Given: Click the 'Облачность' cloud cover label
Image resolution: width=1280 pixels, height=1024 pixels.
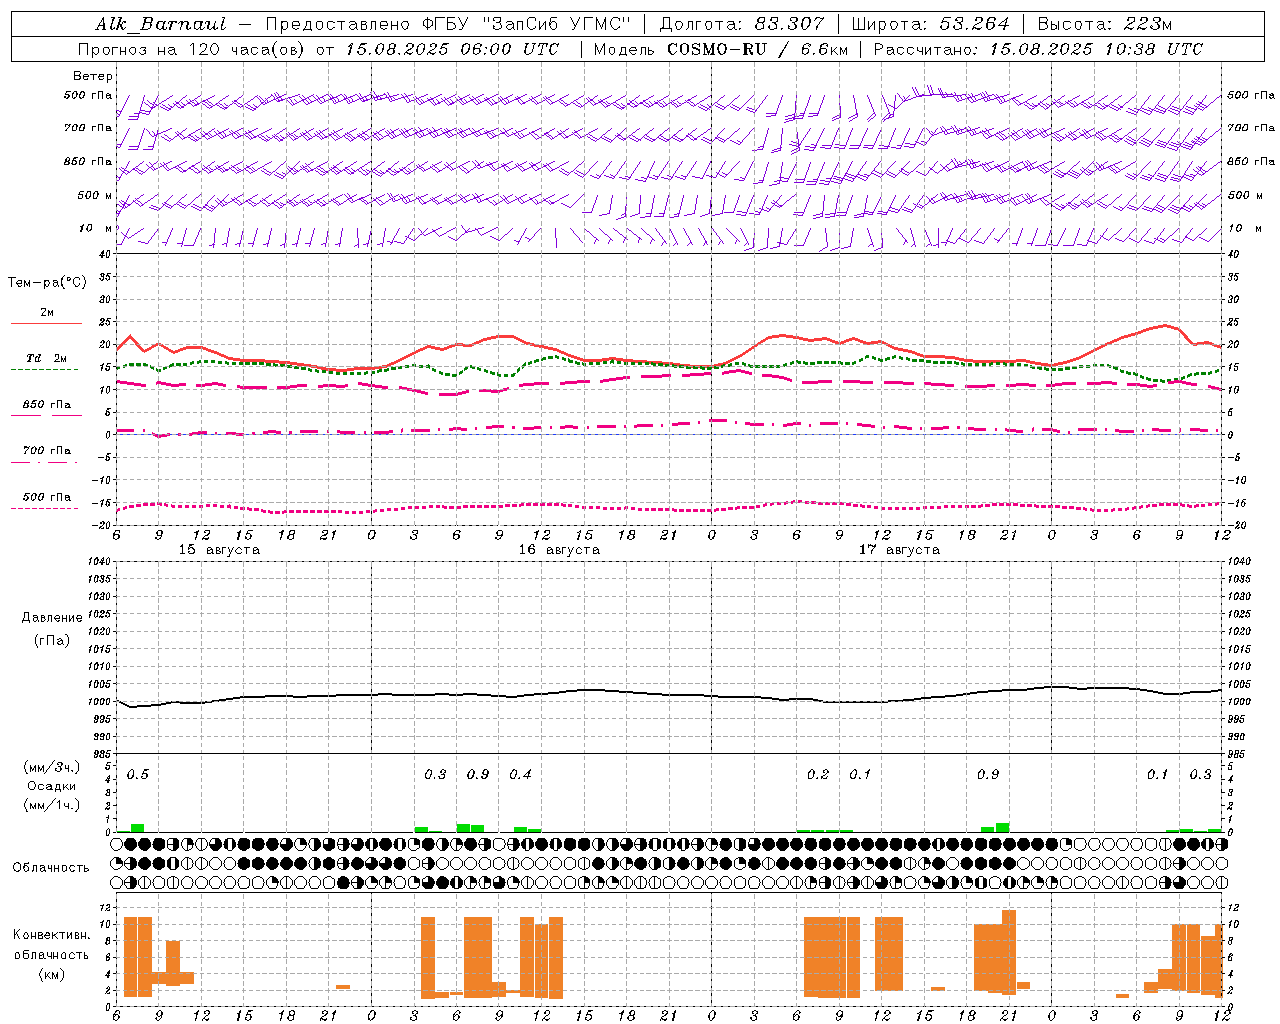Looking at the screenshot, I should pos(51,868).
